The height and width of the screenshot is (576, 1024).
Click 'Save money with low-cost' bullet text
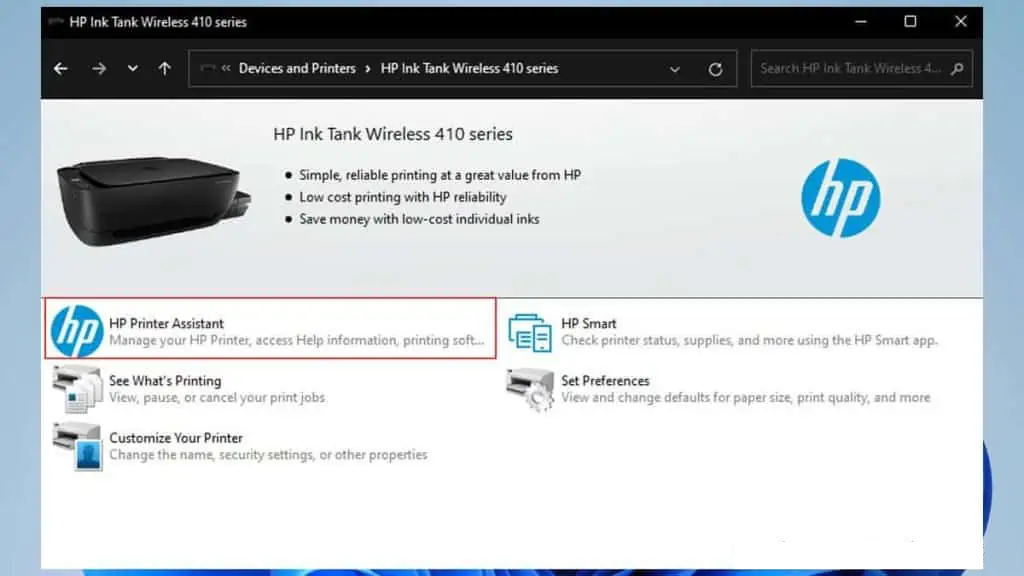point(419,219)
